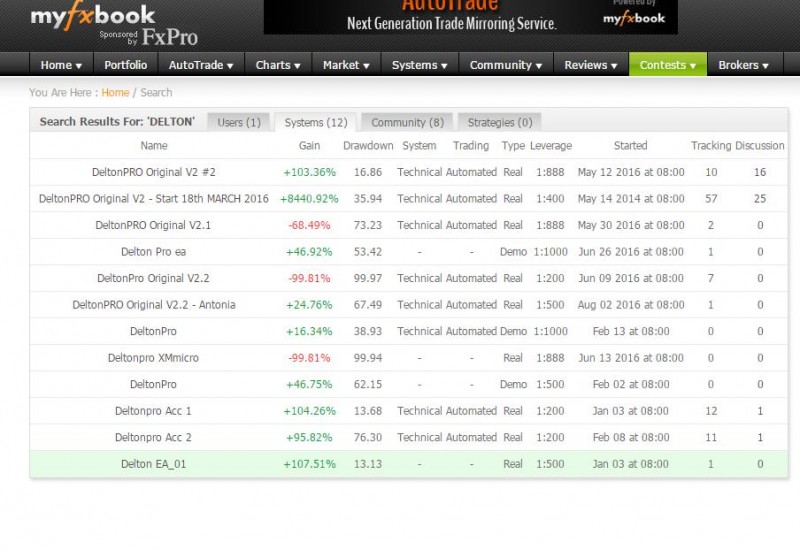Open system DeltonPro Original V2.2

click(x=153, y=278)
